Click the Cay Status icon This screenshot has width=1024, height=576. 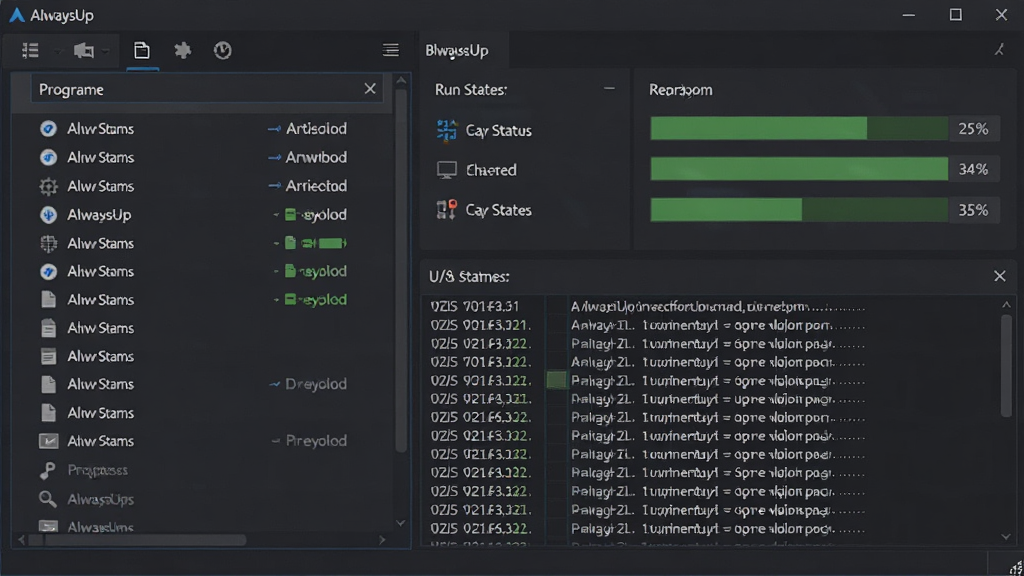447,130
